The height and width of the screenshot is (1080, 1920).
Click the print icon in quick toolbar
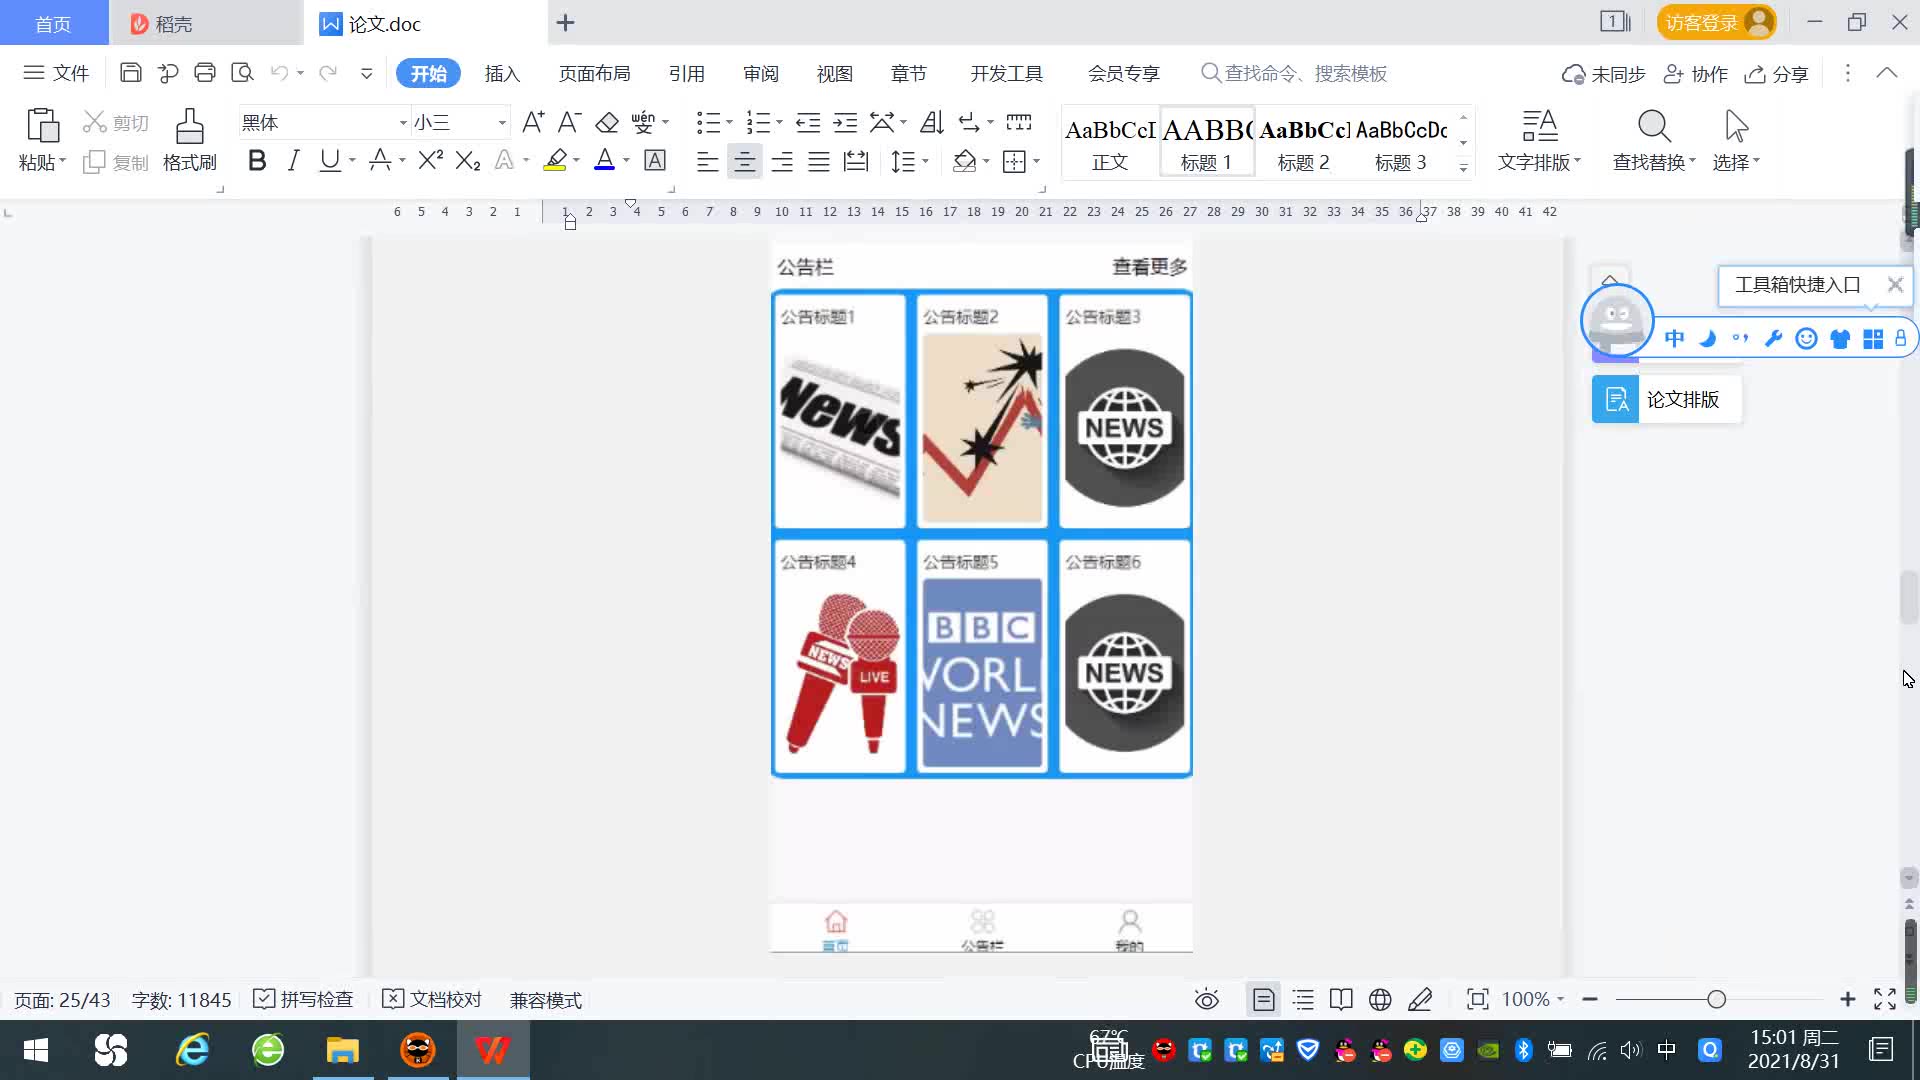(205, 73)
